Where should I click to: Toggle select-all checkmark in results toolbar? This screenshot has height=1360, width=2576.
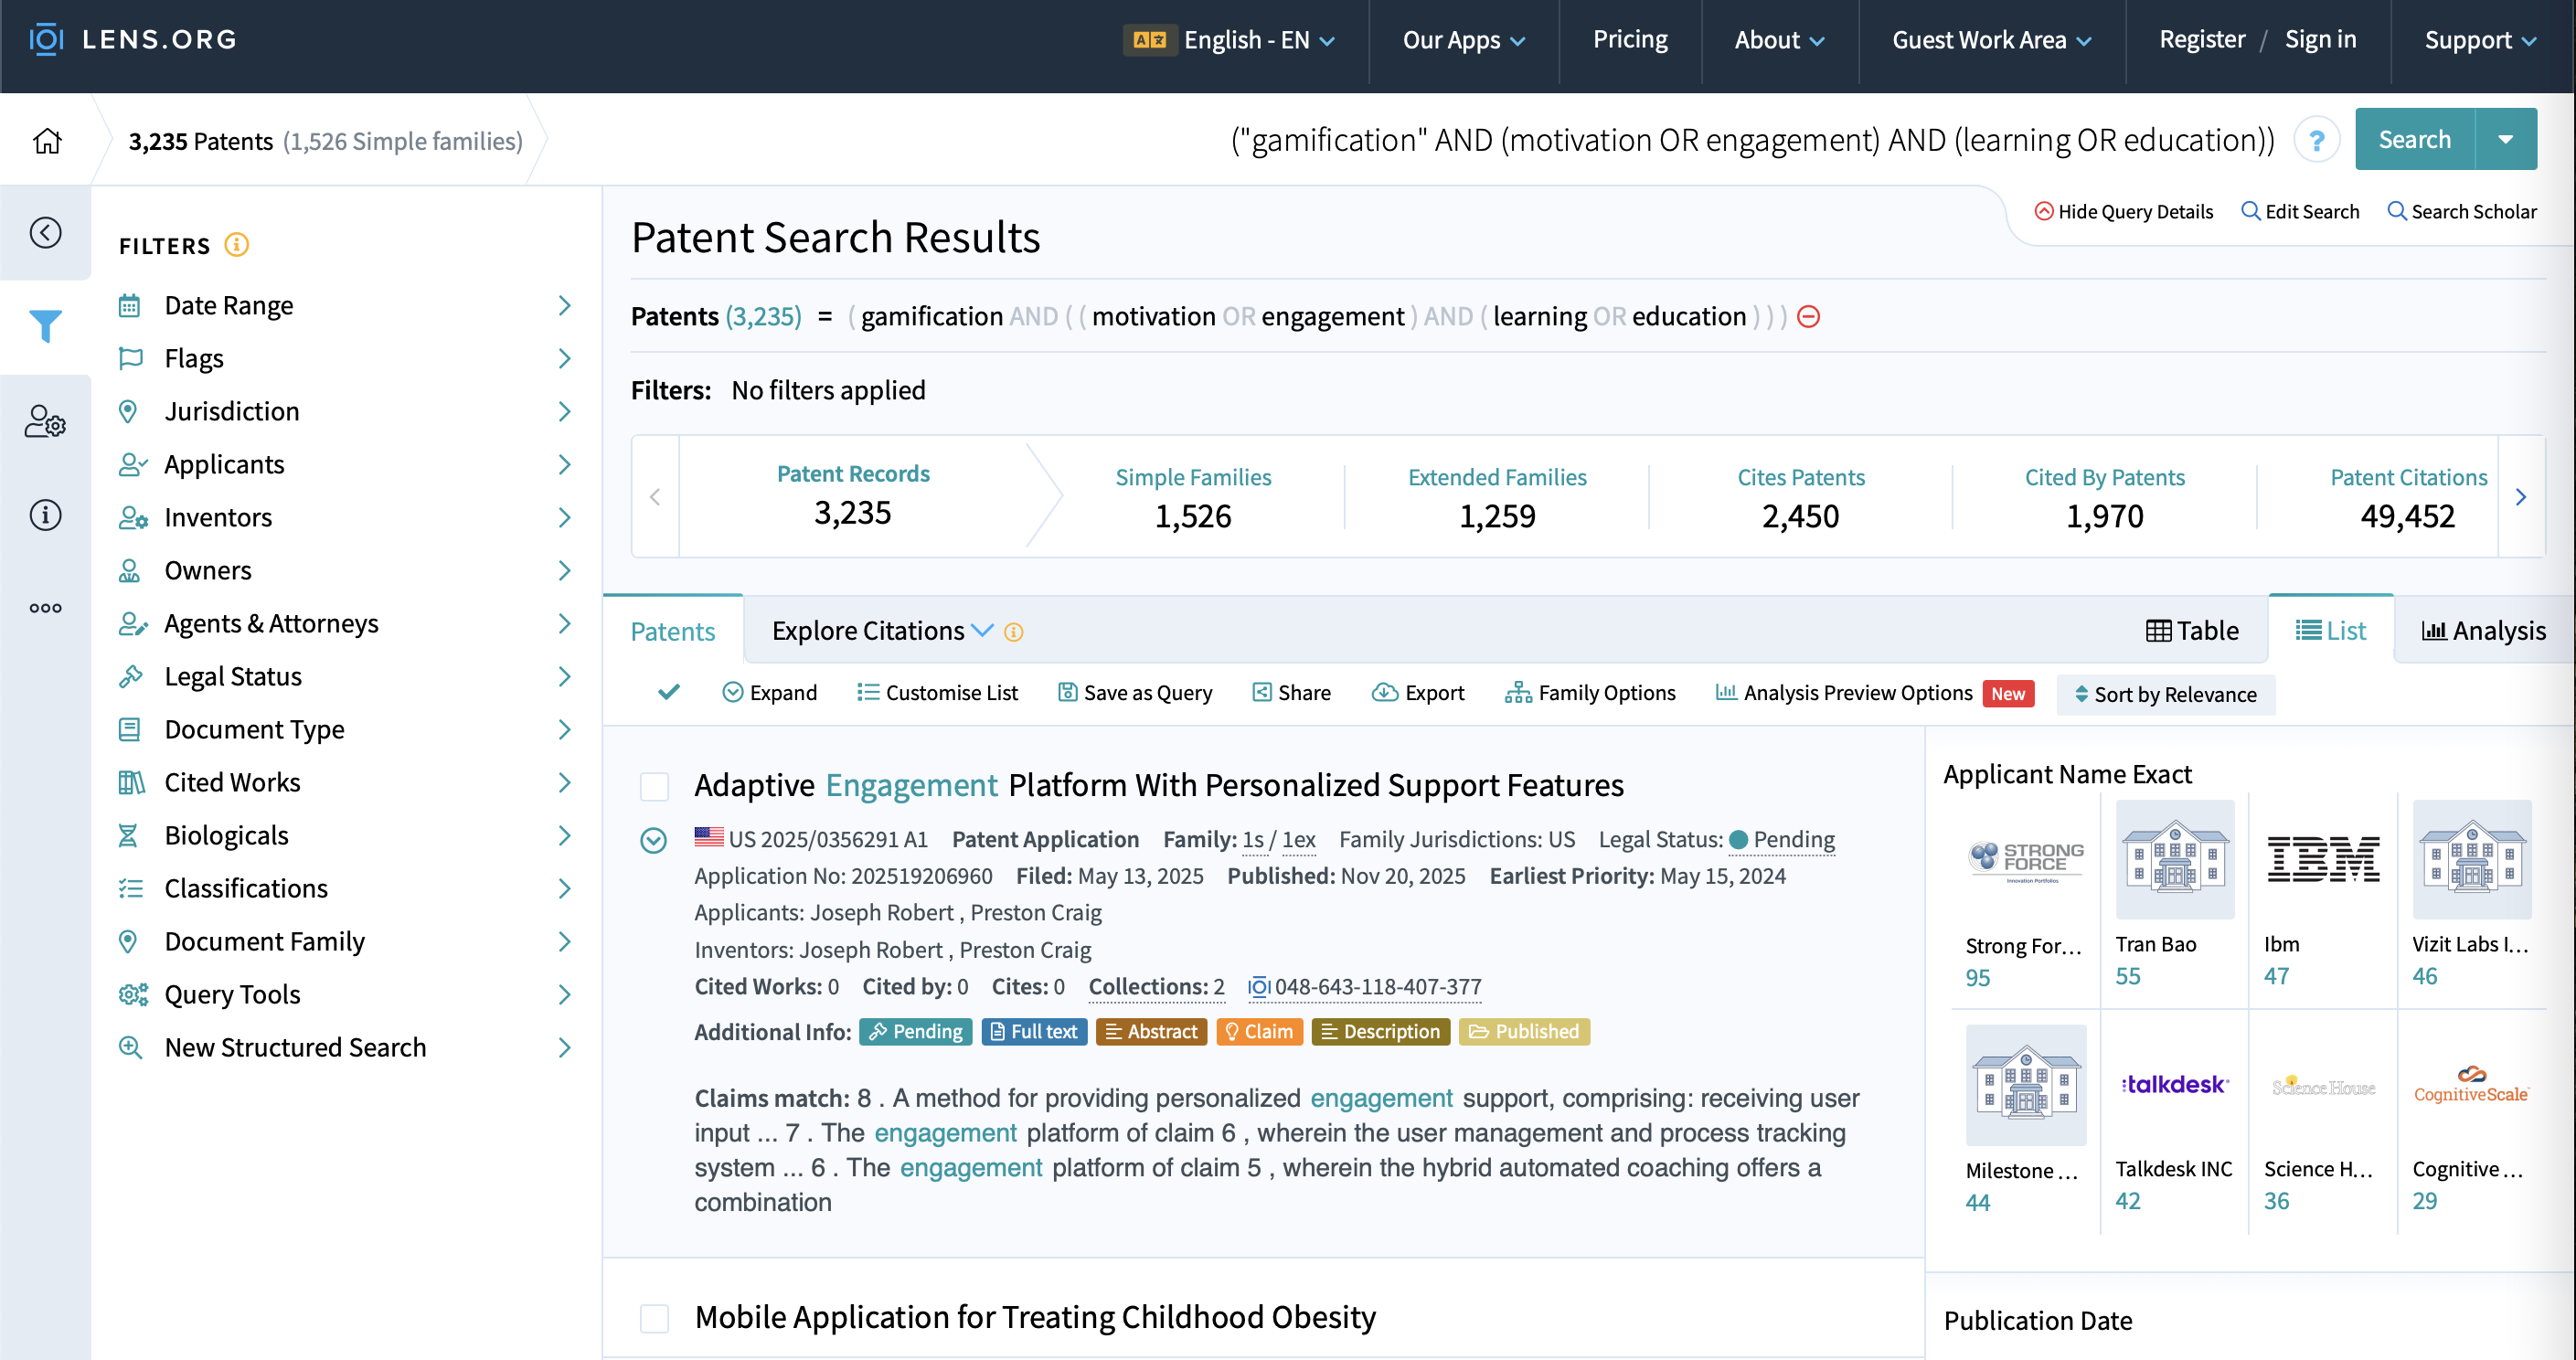click(669, 692)
